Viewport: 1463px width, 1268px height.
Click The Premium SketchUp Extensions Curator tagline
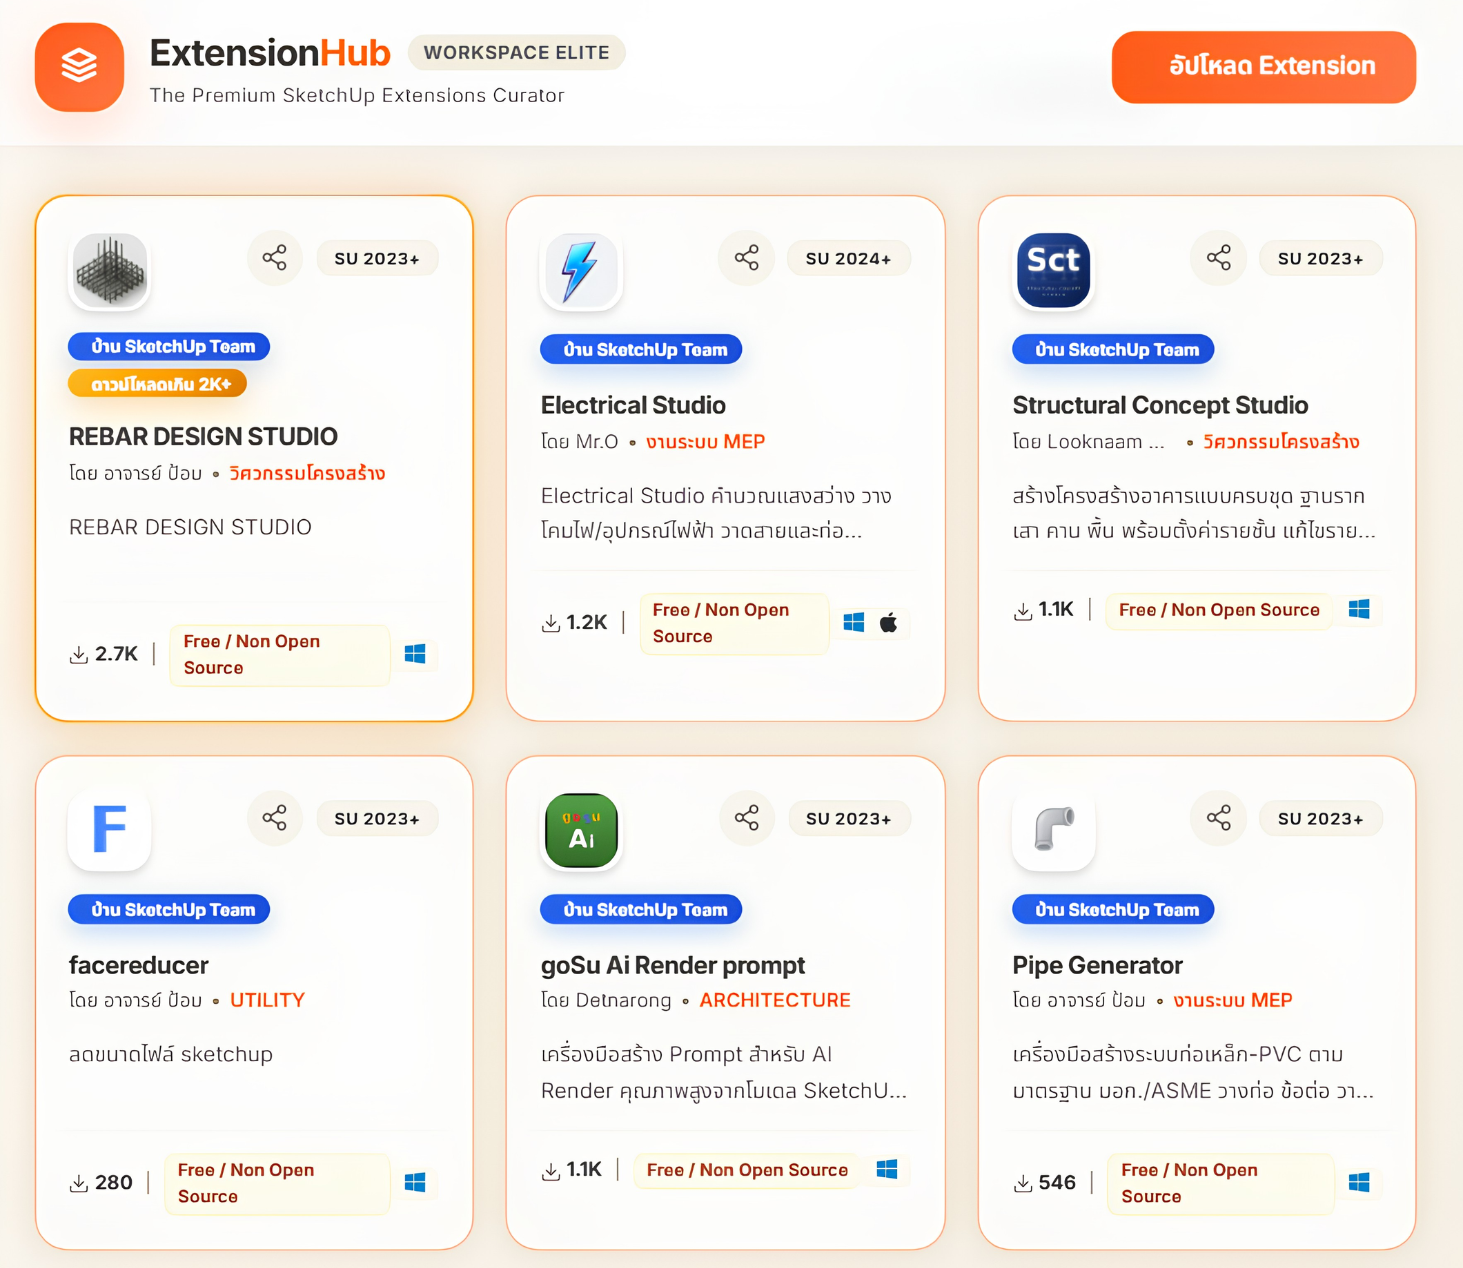pos(357,95)
